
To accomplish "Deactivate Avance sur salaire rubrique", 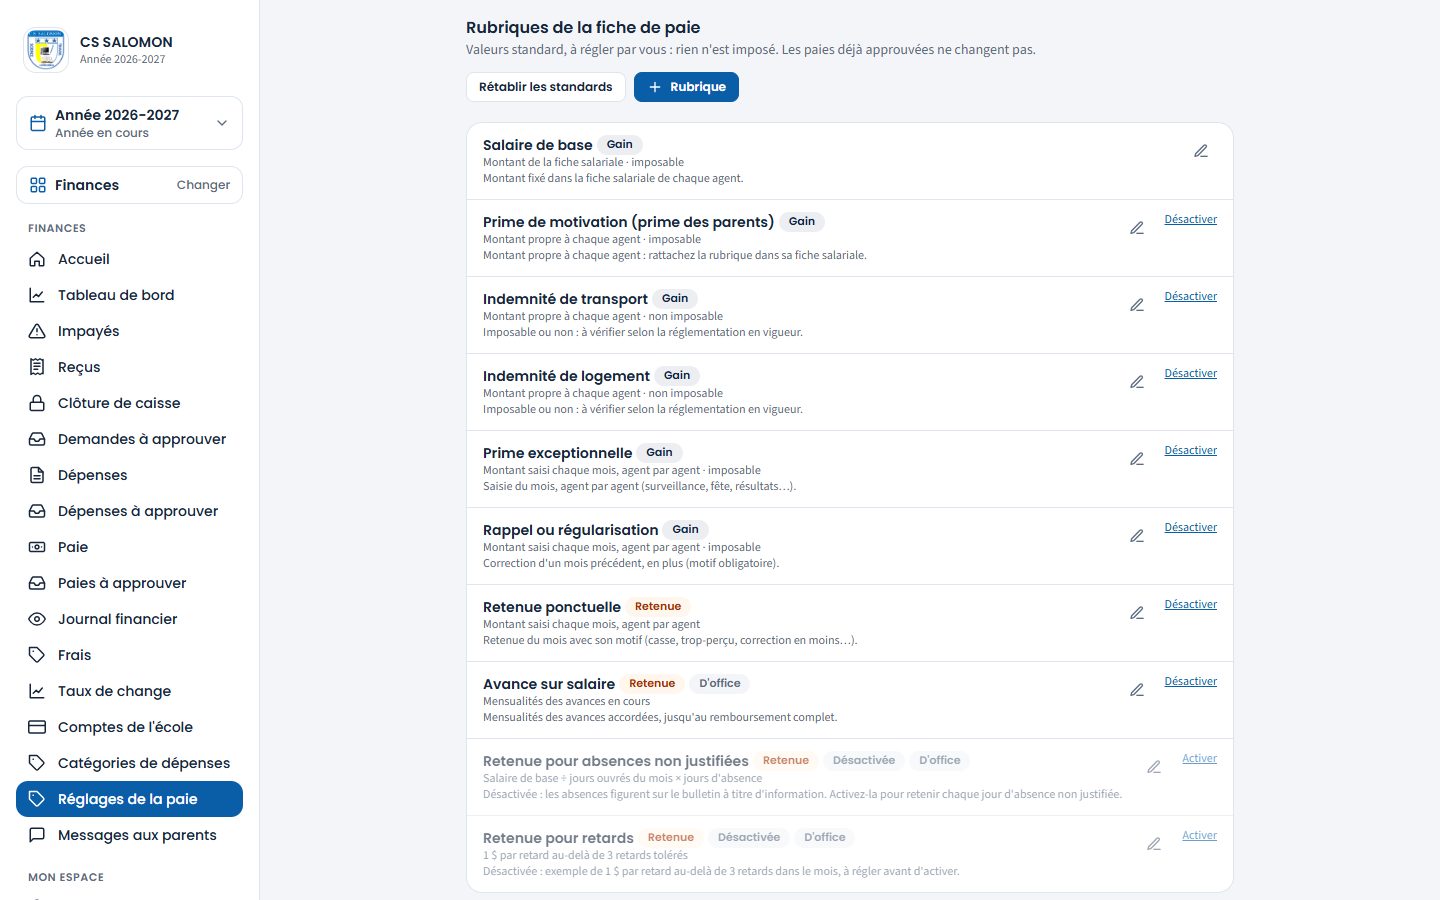I will coord(1190,681).
